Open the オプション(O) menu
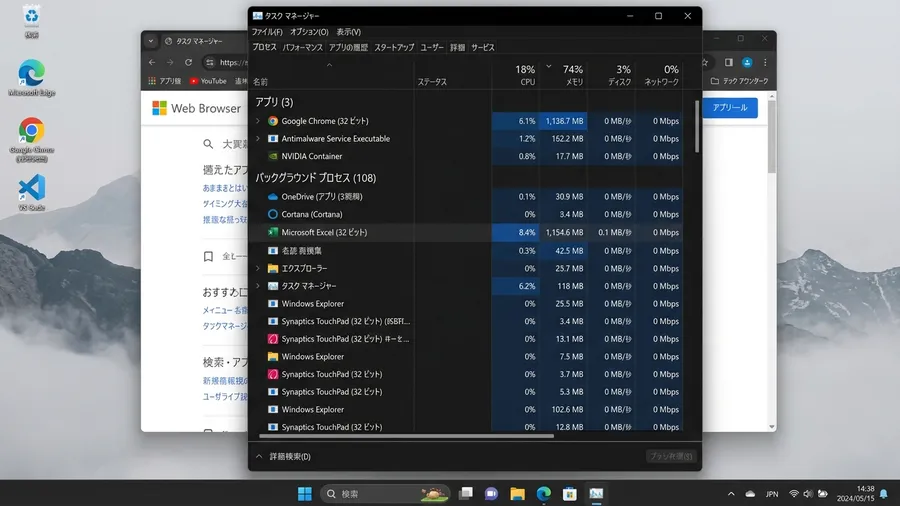Screen dimensions: 900x506 (x=309, y=32)
